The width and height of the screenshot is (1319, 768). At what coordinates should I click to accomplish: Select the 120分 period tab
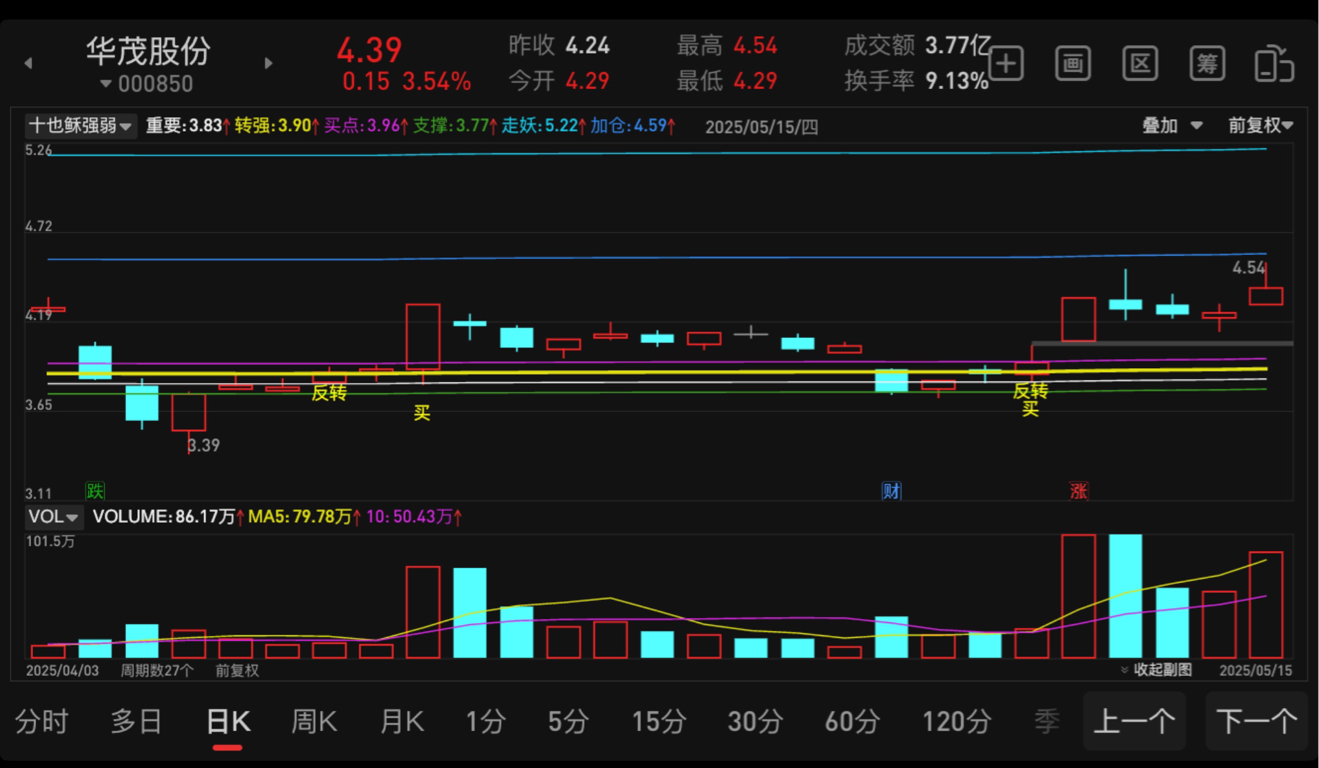(957, 721)
